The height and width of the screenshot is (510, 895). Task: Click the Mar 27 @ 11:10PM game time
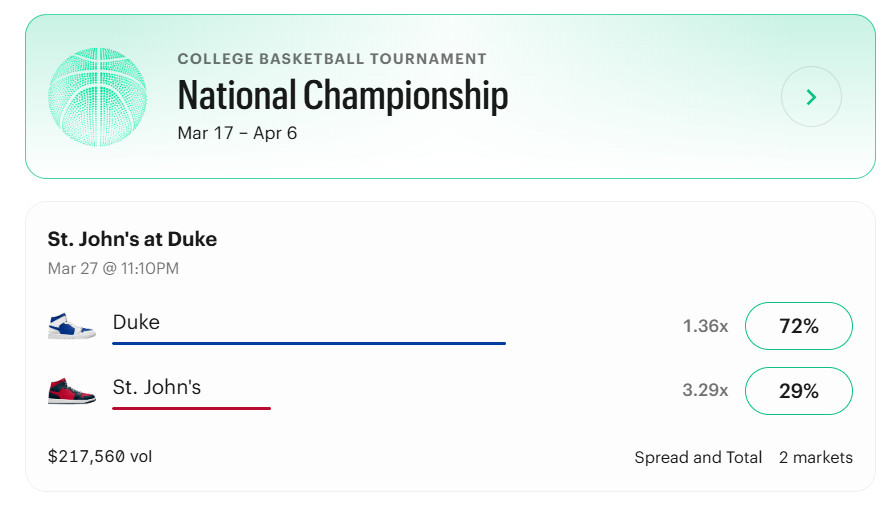[113, 268]
